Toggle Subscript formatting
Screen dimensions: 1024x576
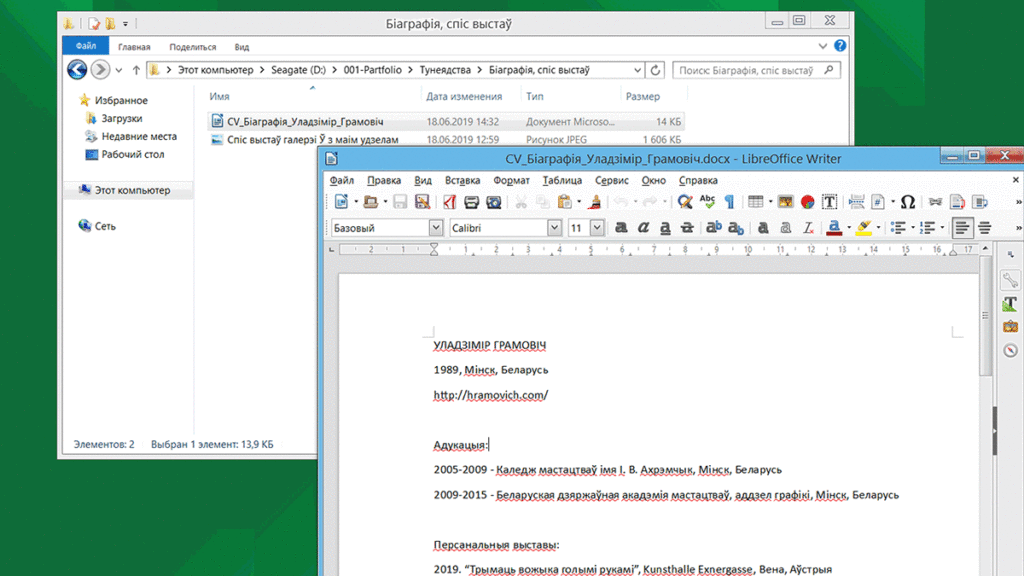point(736,227)
